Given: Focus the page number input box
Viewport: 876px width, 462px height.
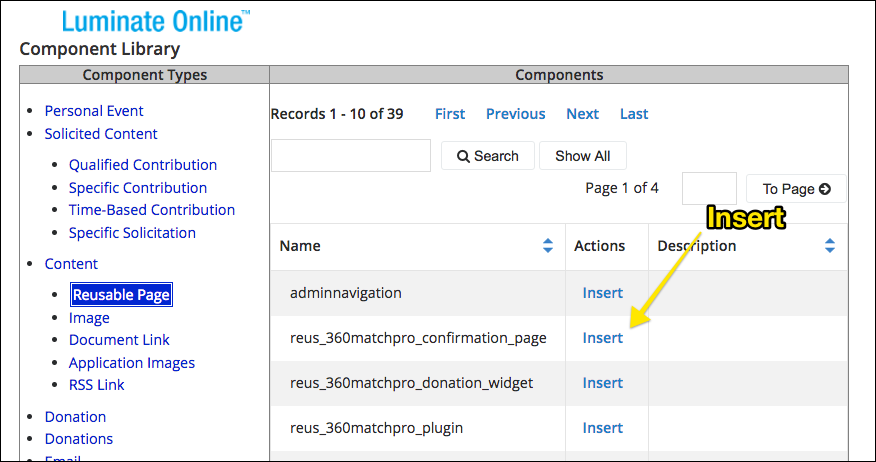Looking at the screenshot, I should (x=708, y=188).
